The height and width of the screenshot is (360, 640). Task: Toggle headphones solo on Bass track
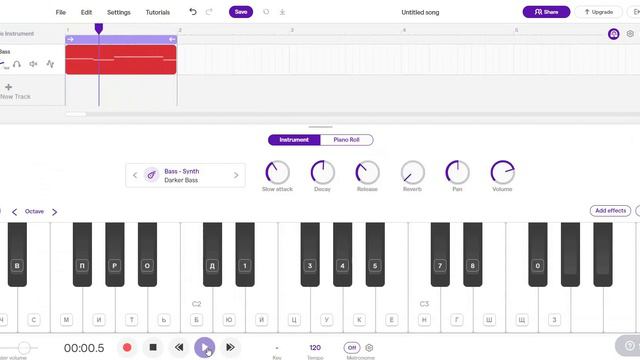click(17, 64)
